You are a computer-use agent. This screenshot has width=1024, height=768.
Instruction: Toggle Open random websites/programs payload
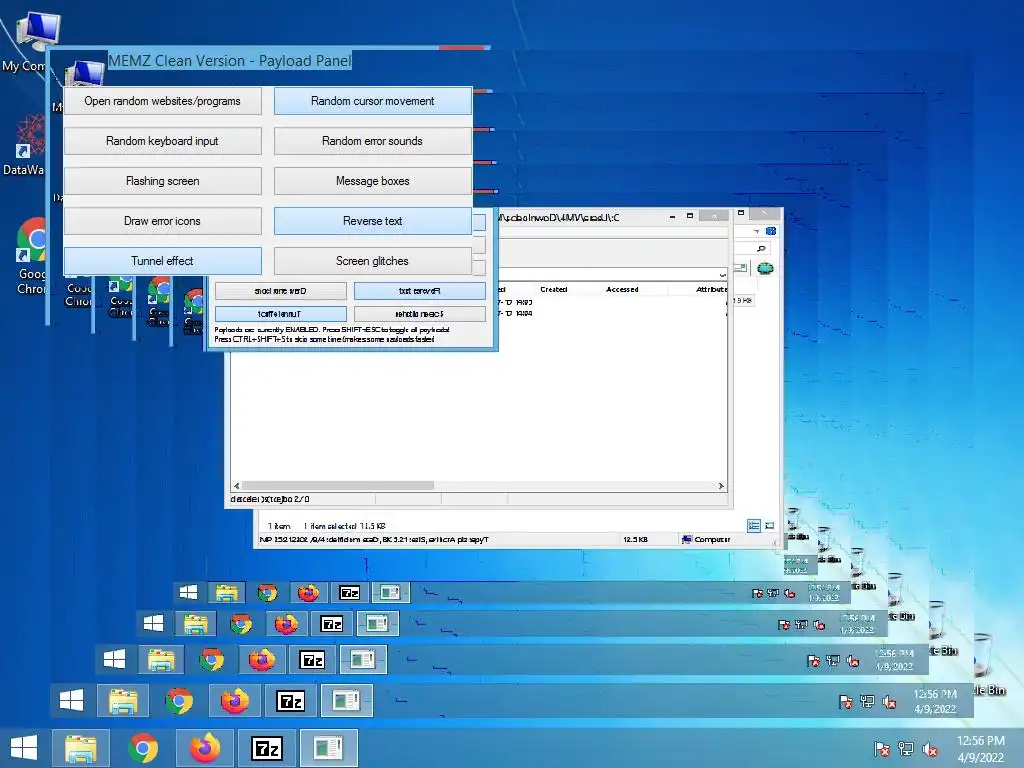point(163,101)
